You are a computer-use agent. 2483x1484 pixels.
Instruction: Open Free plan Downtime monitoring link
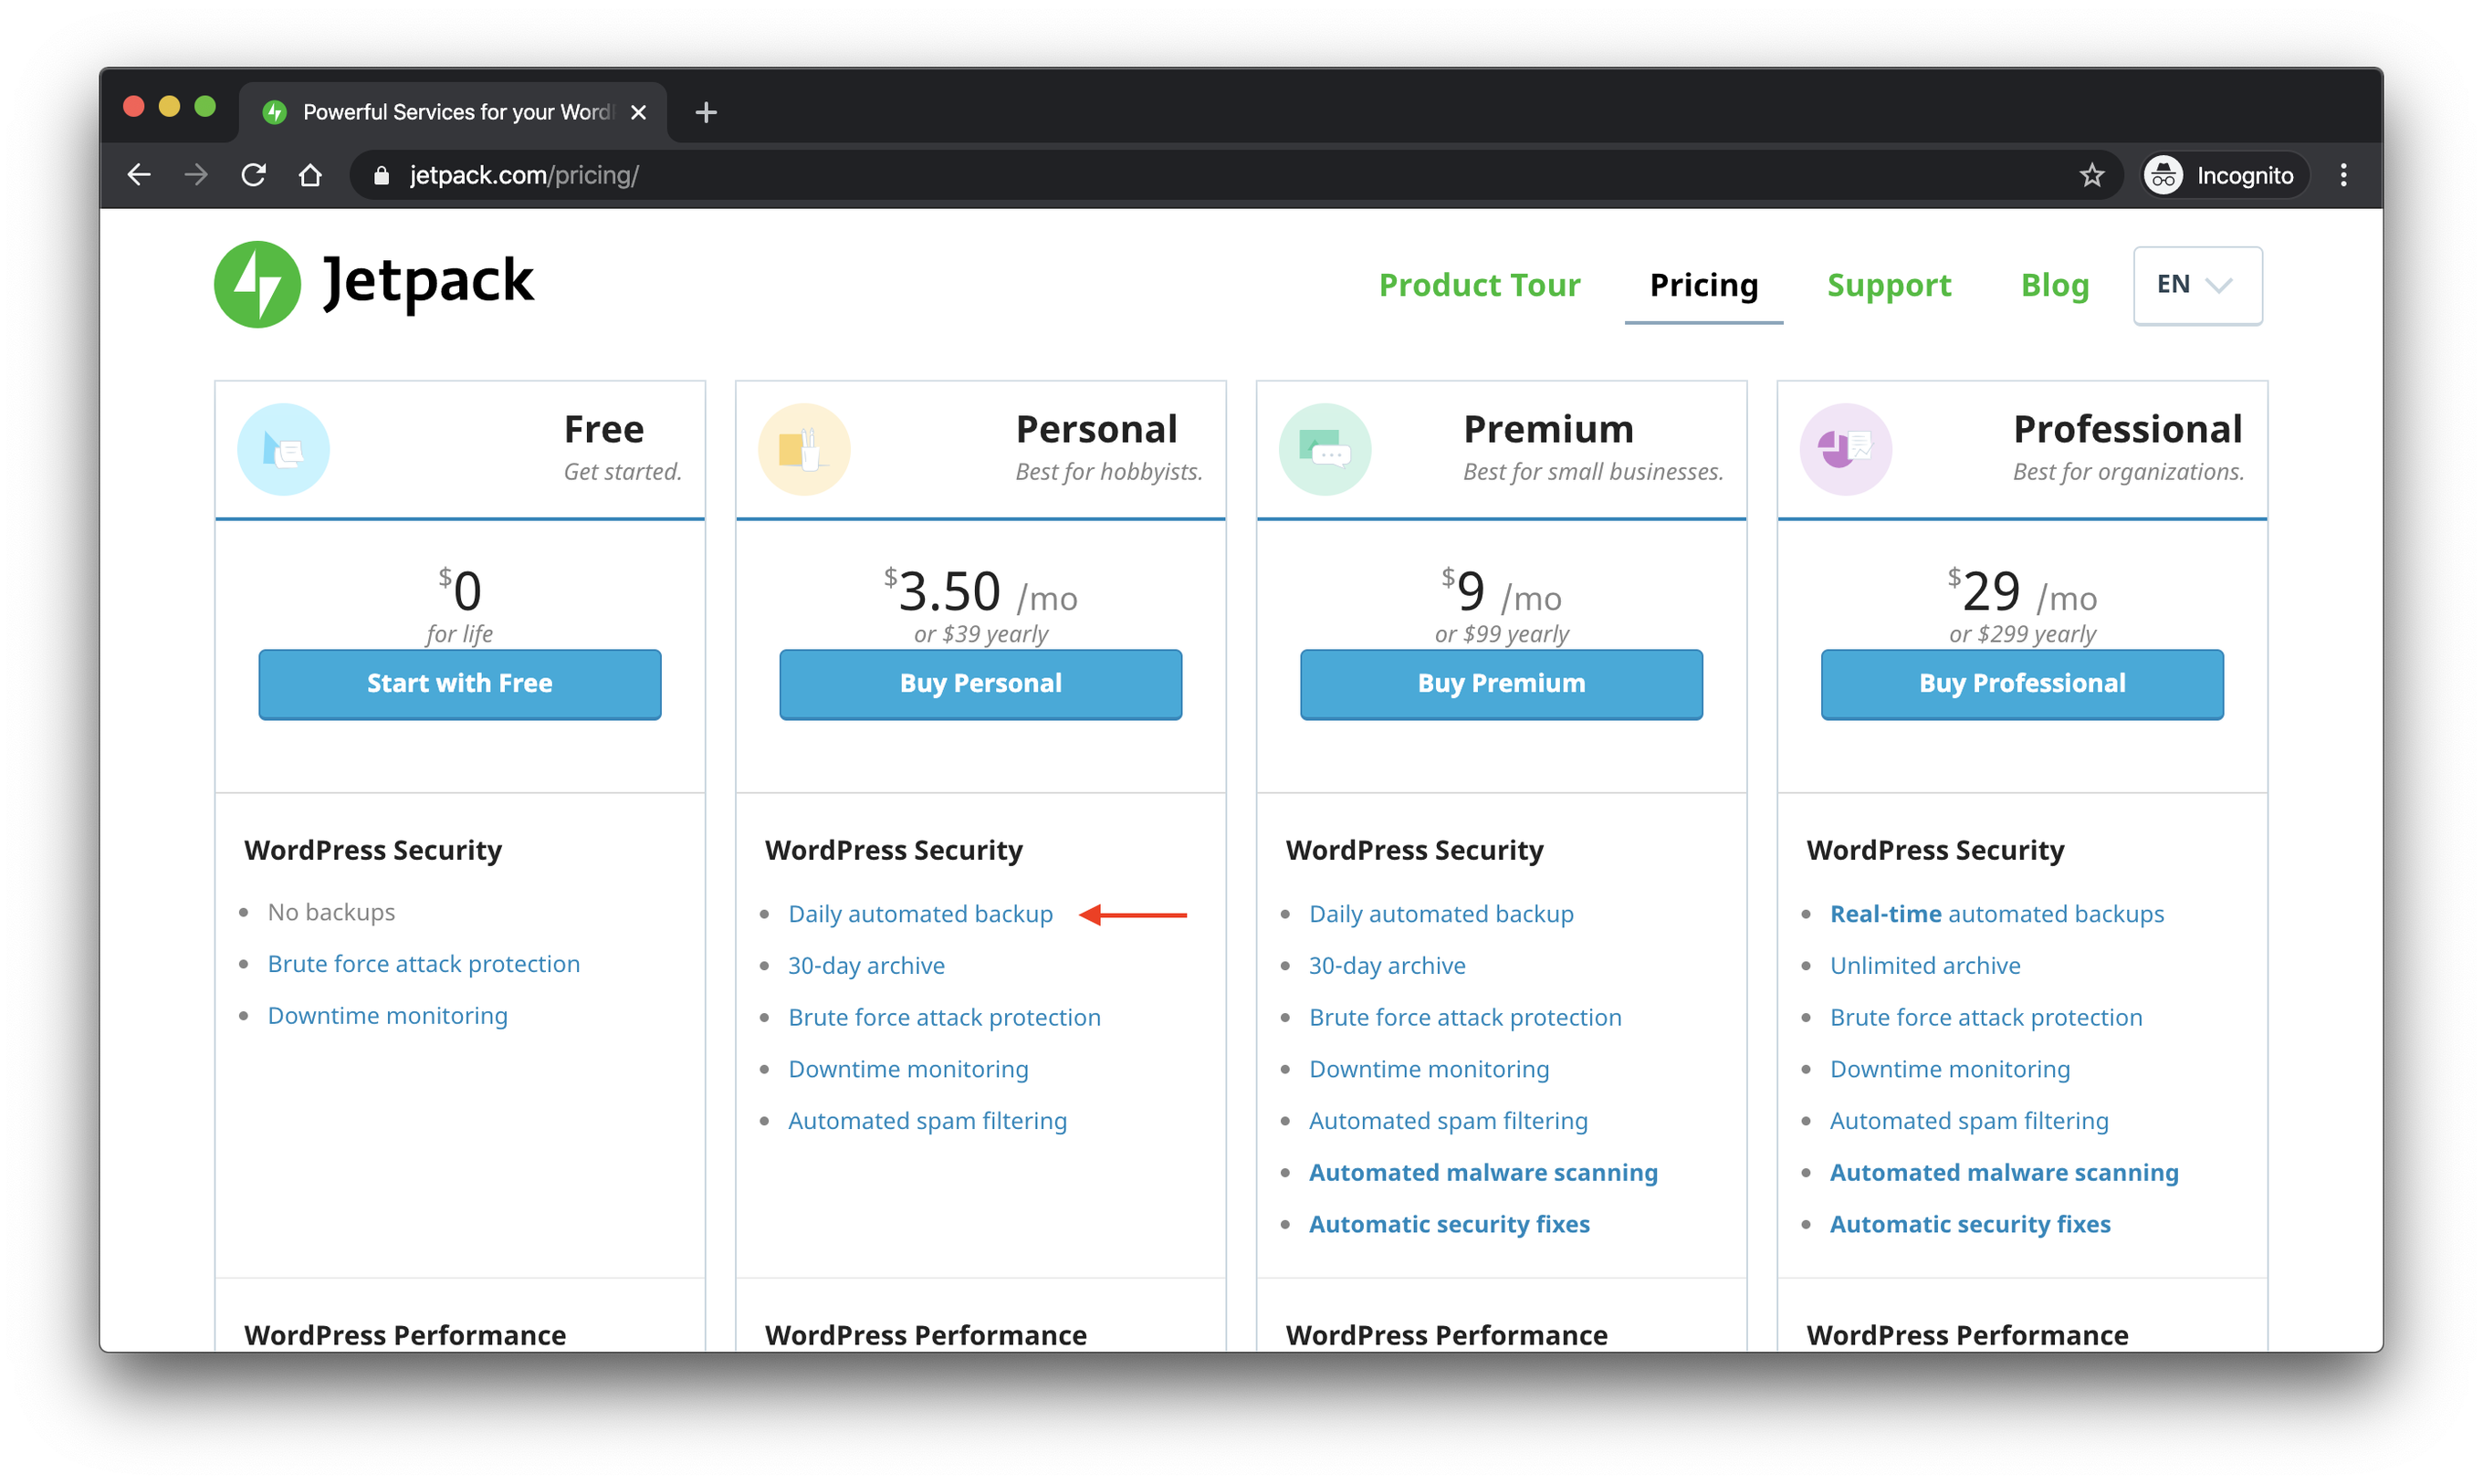point(388,1015)
